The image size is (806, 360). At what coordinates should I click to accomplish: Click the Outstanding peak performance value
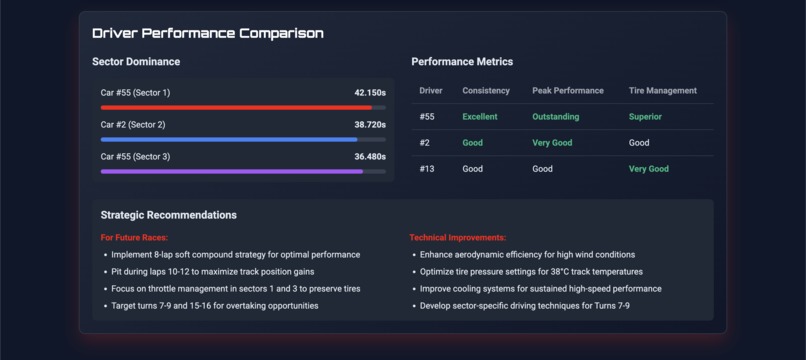(x=556, y=117)
